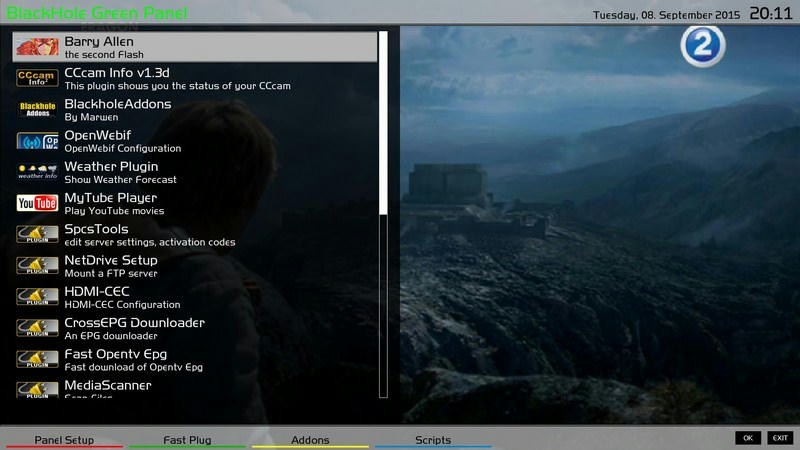Click the EXIT button
This screenshot has width=800, height=450.
(x=780, y=438)
